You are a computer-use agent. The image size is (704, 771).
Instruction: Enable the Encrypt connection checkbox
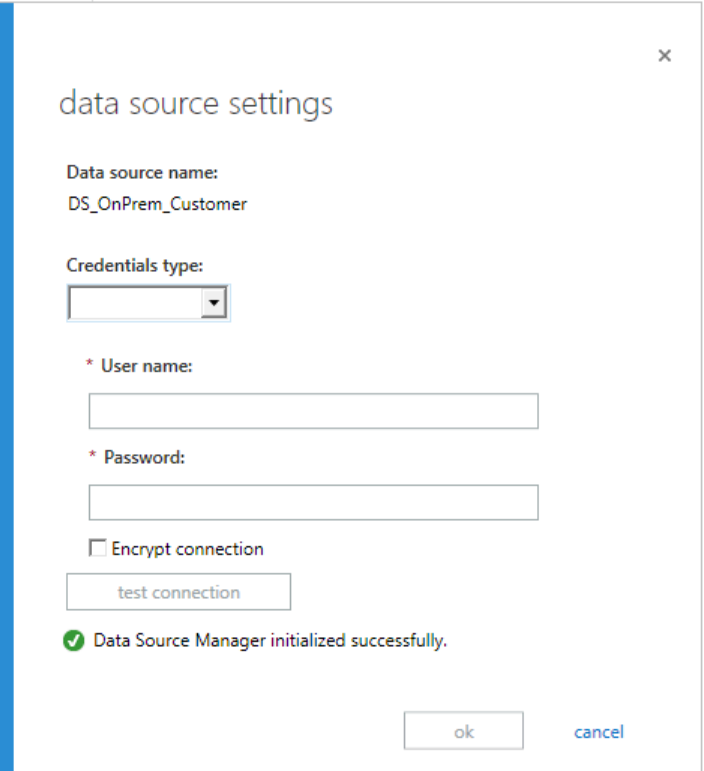click(x=97, y=548)
